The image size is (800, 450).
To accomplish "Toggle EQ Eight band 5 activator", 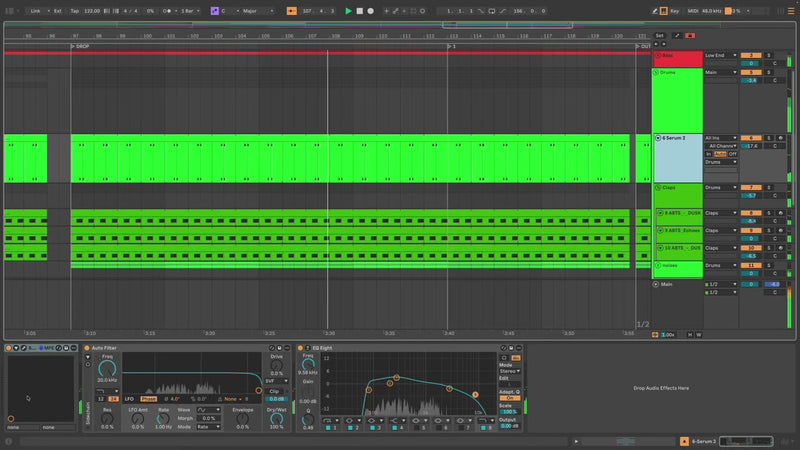I will click(417, 428).
